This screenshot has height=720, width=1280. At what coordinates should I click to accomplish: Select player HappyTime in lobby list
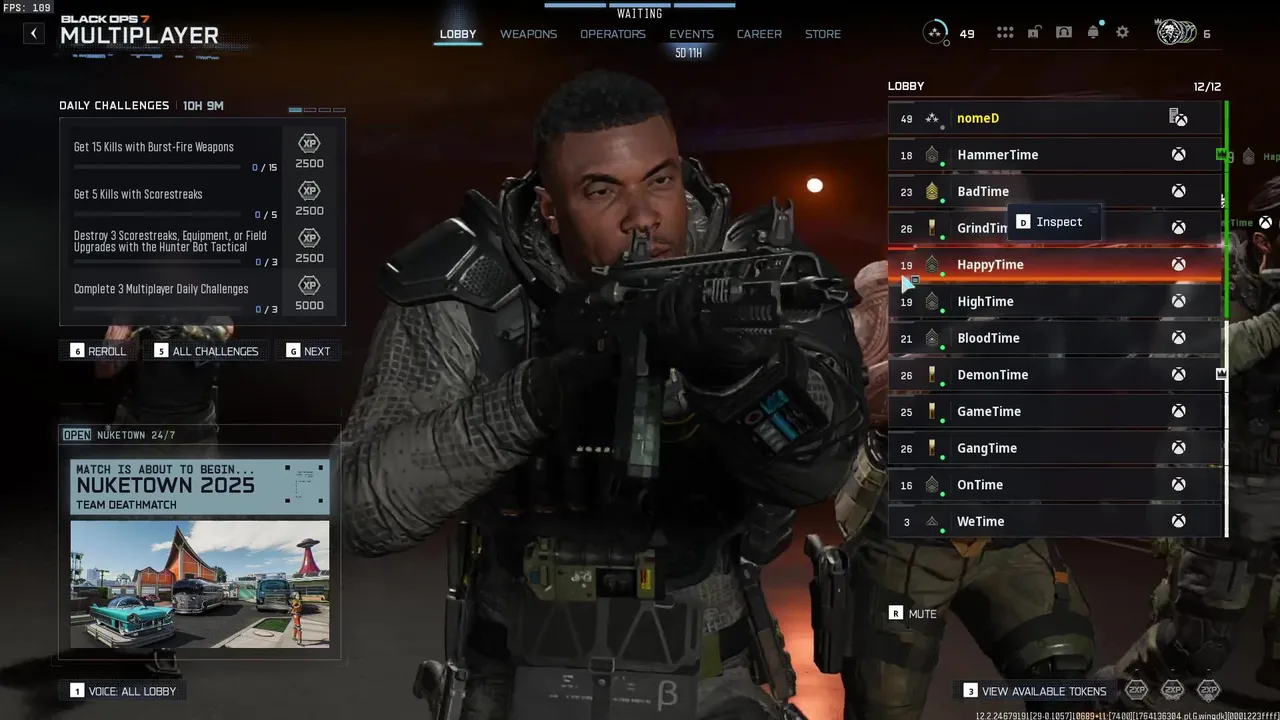[x=1054, y=265]
